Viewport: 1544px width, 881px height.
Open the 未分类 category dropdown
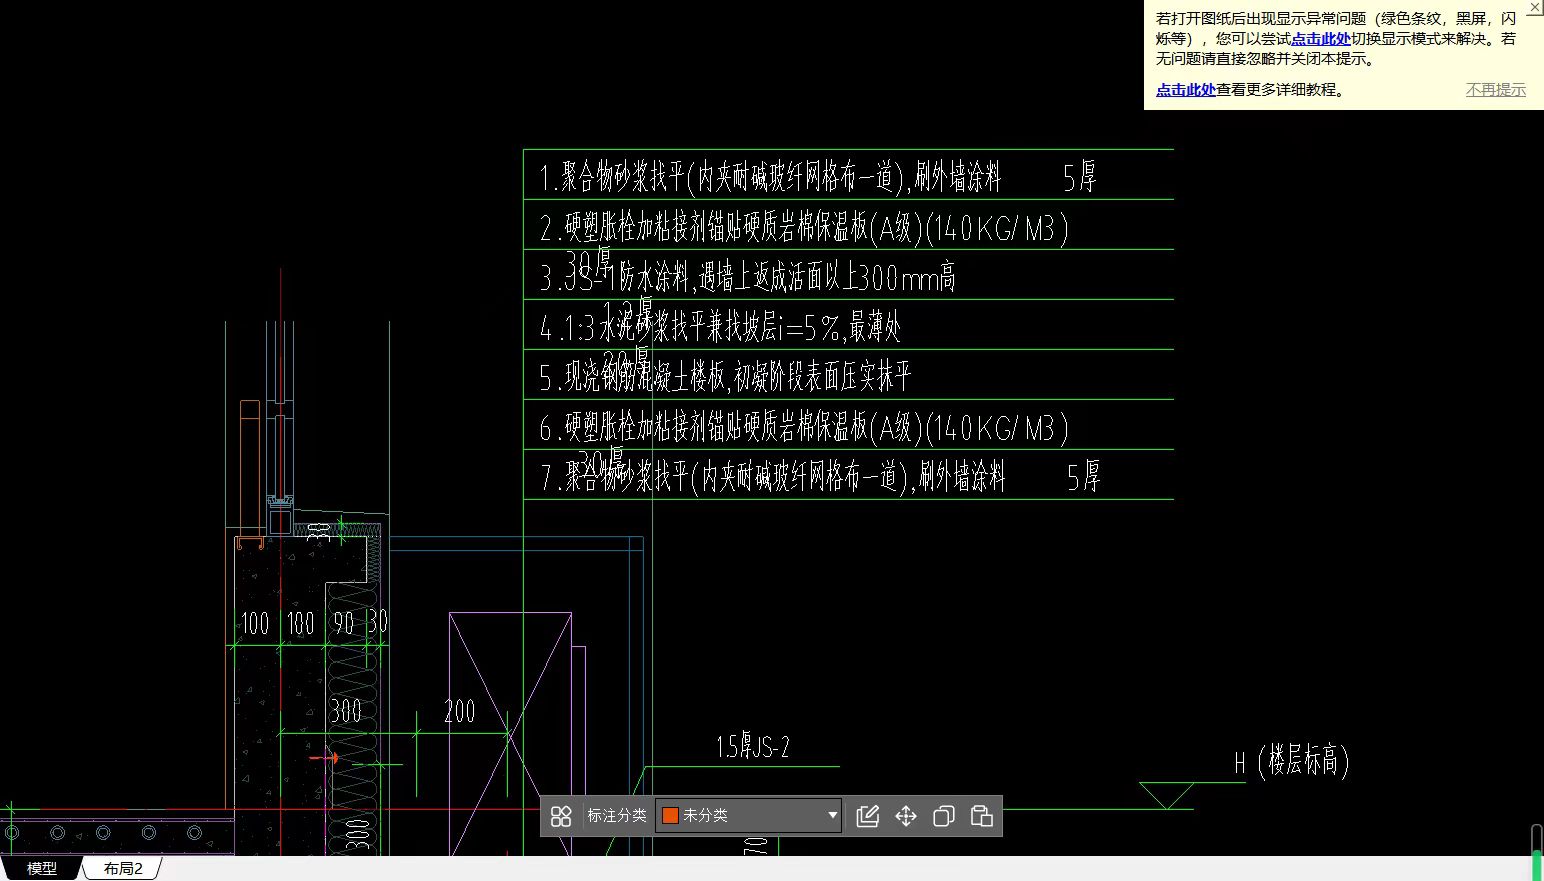749,816
